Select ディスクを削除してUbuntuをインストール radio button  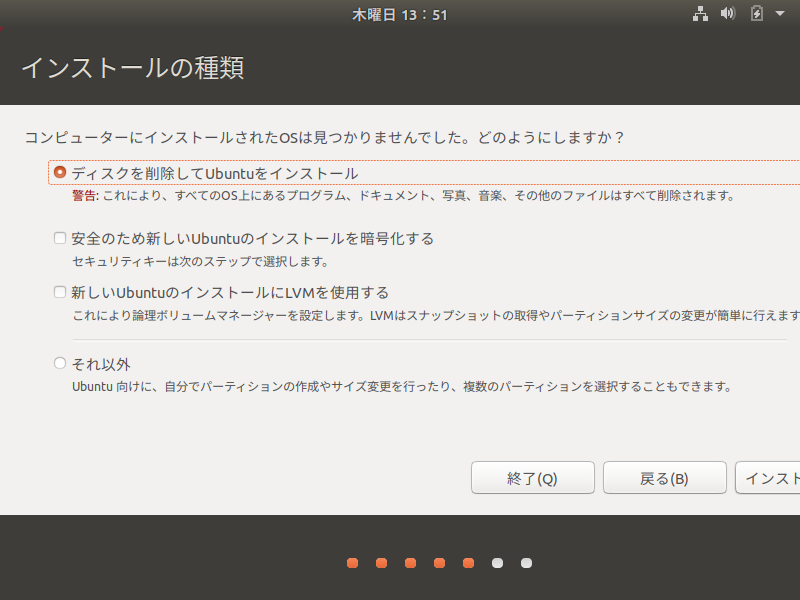tap(60, 172)
